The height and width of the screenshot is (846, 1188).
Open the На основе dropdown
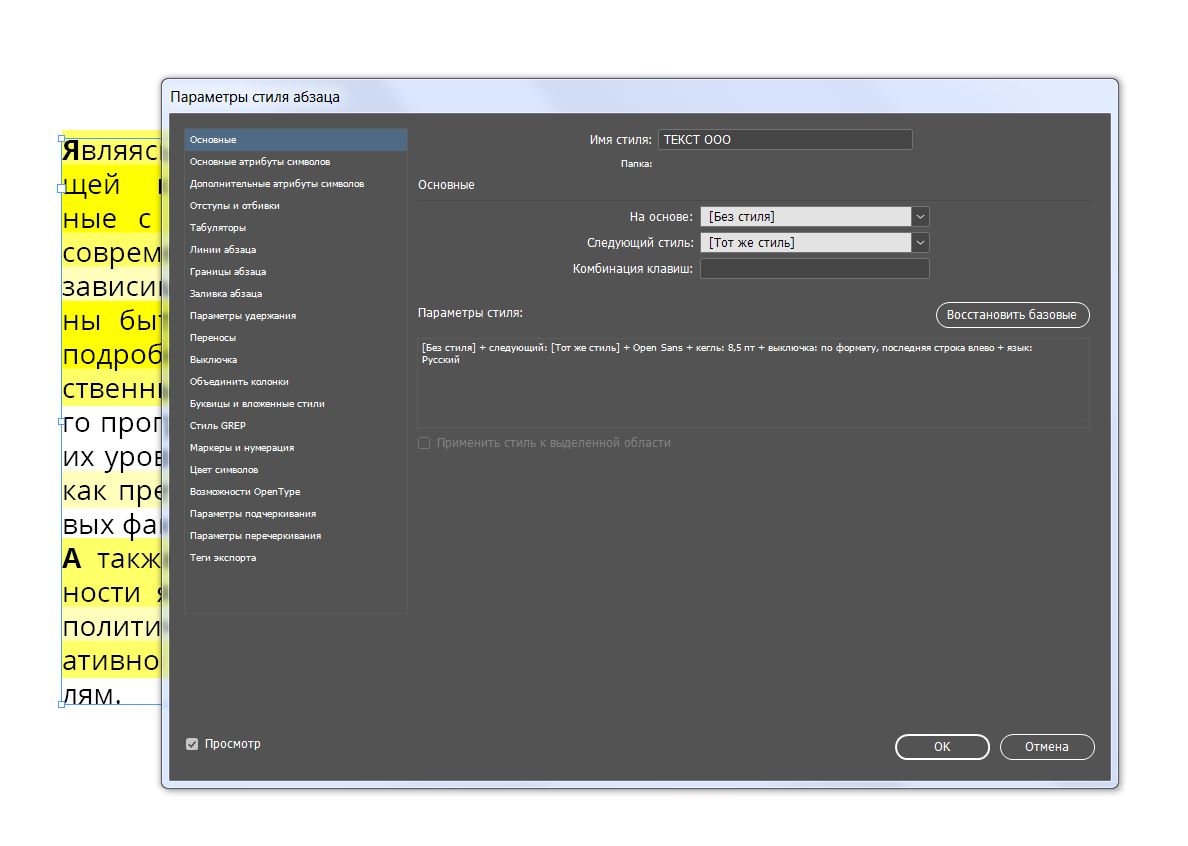coord(814,217)
